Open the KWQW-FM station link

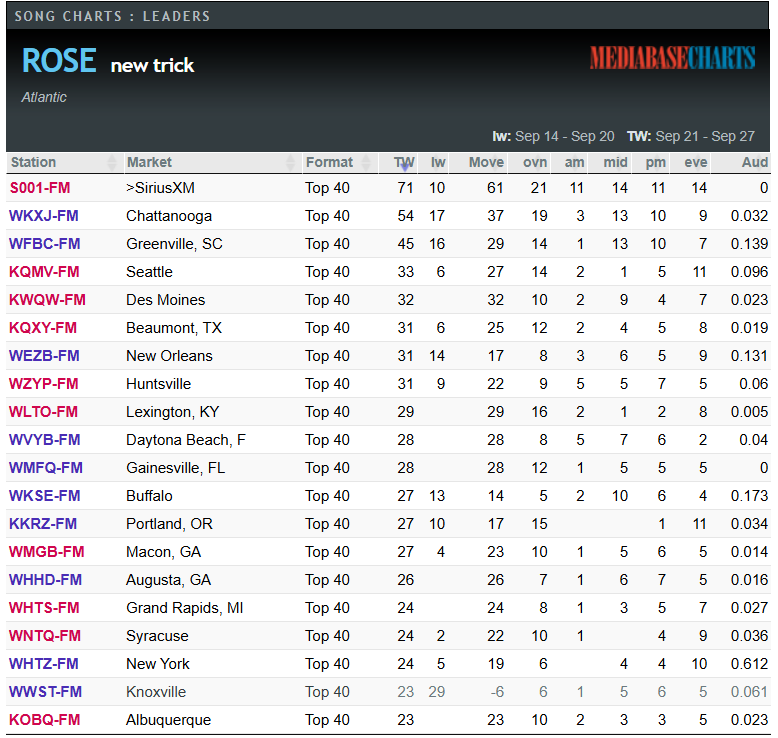(47, 300)
